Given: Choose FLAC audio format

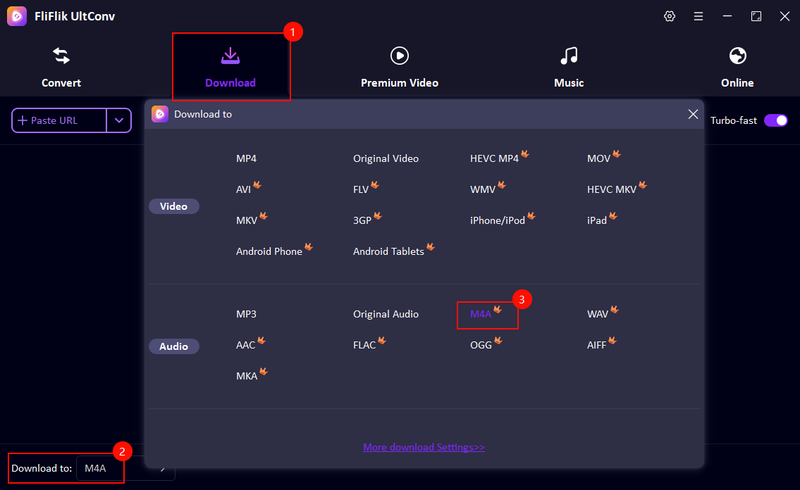Looking at the screenshot, I should click(364, 346).
